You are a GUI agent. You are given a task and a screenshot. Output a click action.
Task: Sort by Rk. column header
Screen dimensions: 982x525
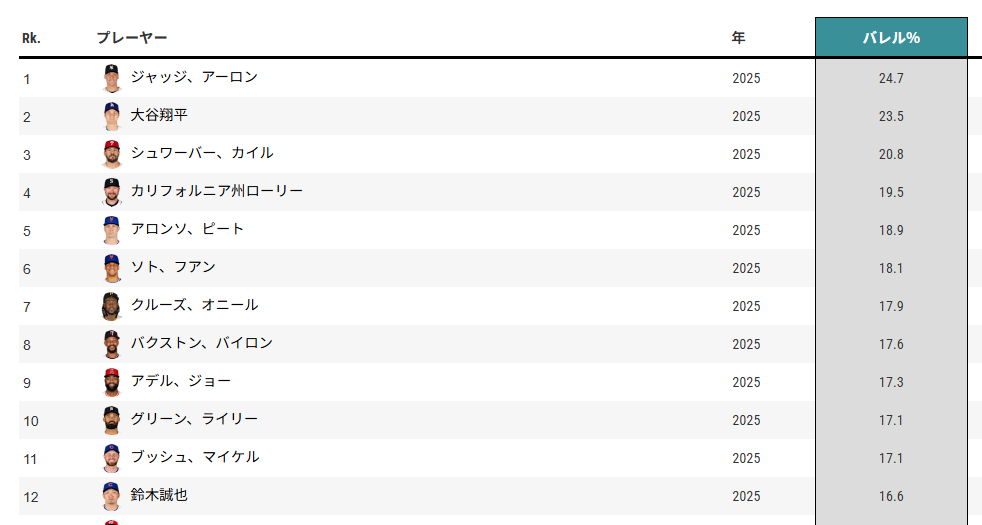pyautogui.click(x=31, y=38)
